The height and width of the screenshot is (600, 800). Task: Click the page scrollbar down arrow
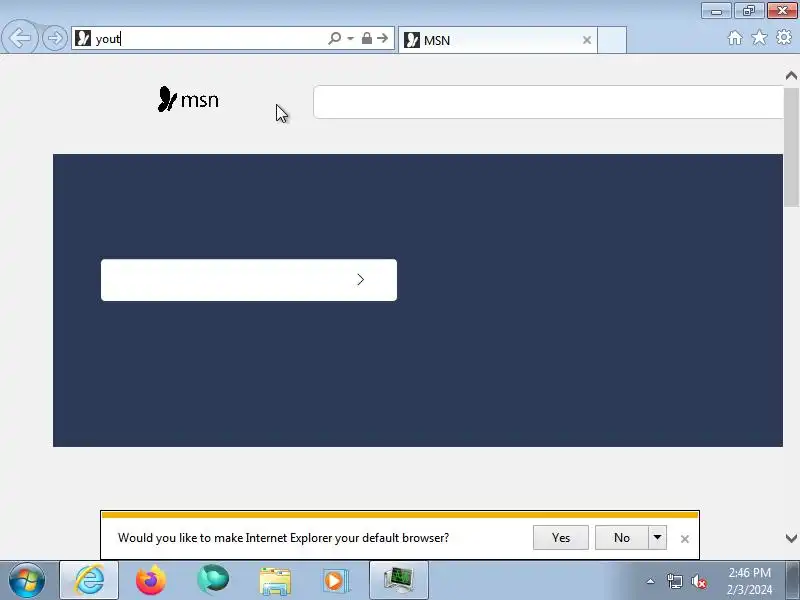coord(791,538)
